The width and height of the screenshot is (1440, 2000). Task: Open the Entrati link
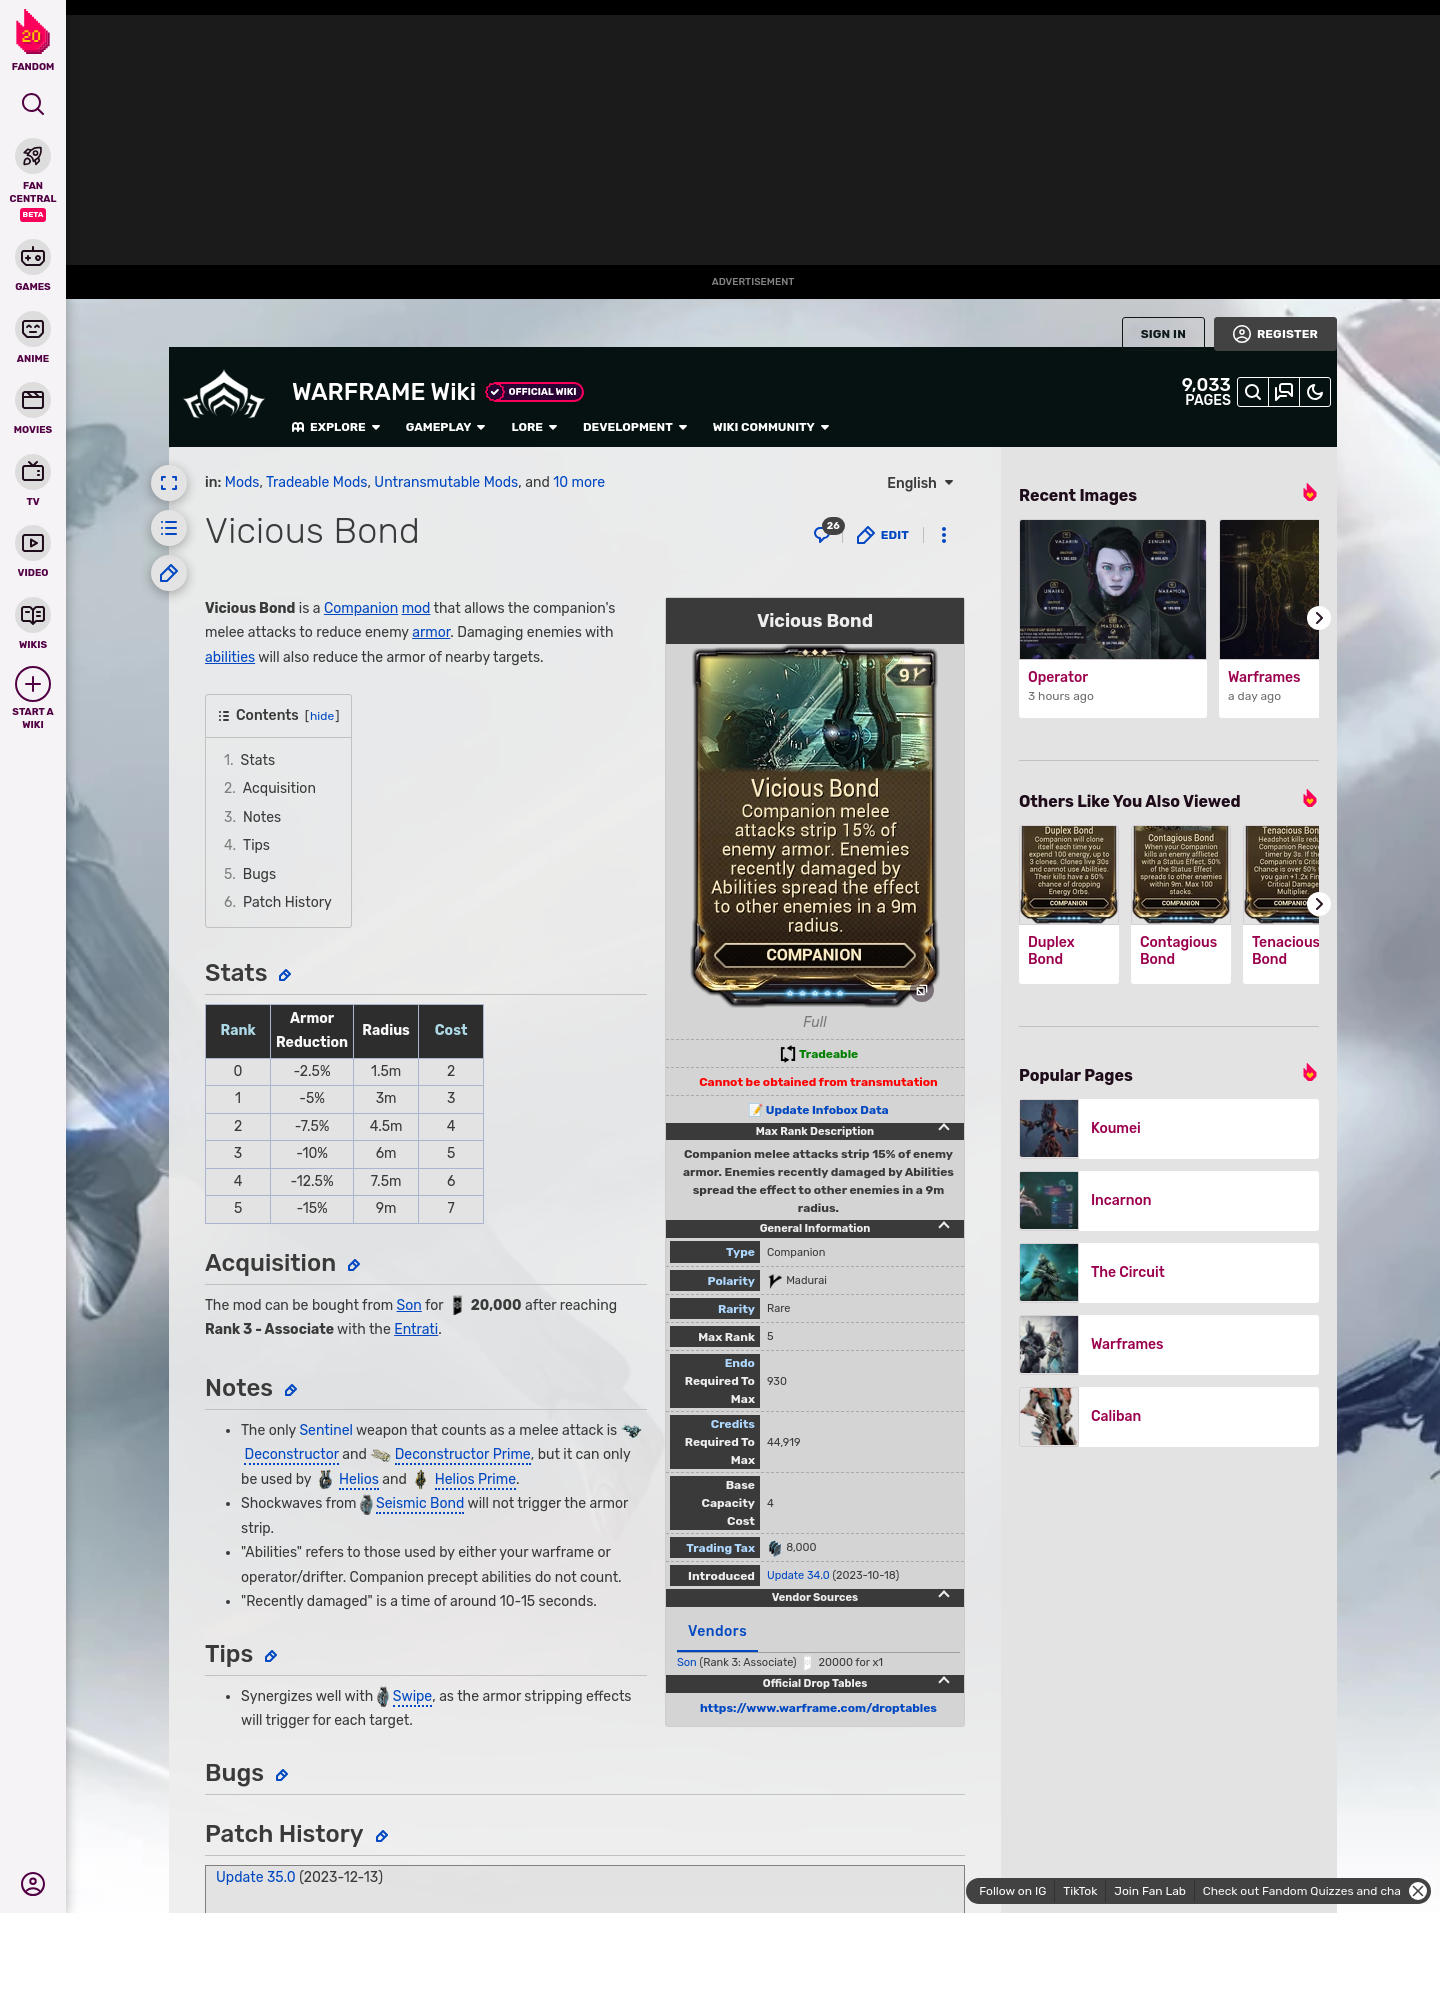pyautogui.click(x=416, y=1329)
